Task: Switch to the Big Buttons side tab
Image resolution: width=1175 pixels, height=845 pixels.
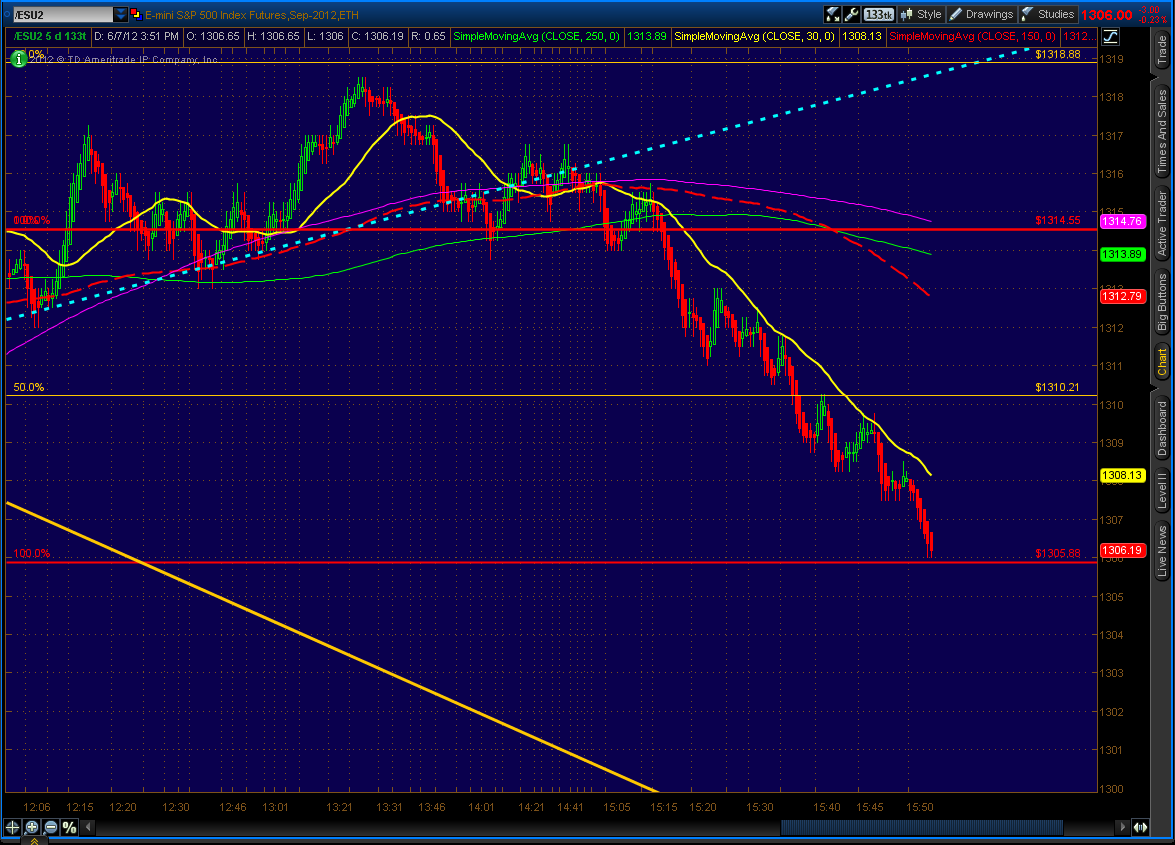Action: click(x=1162, y=302)
